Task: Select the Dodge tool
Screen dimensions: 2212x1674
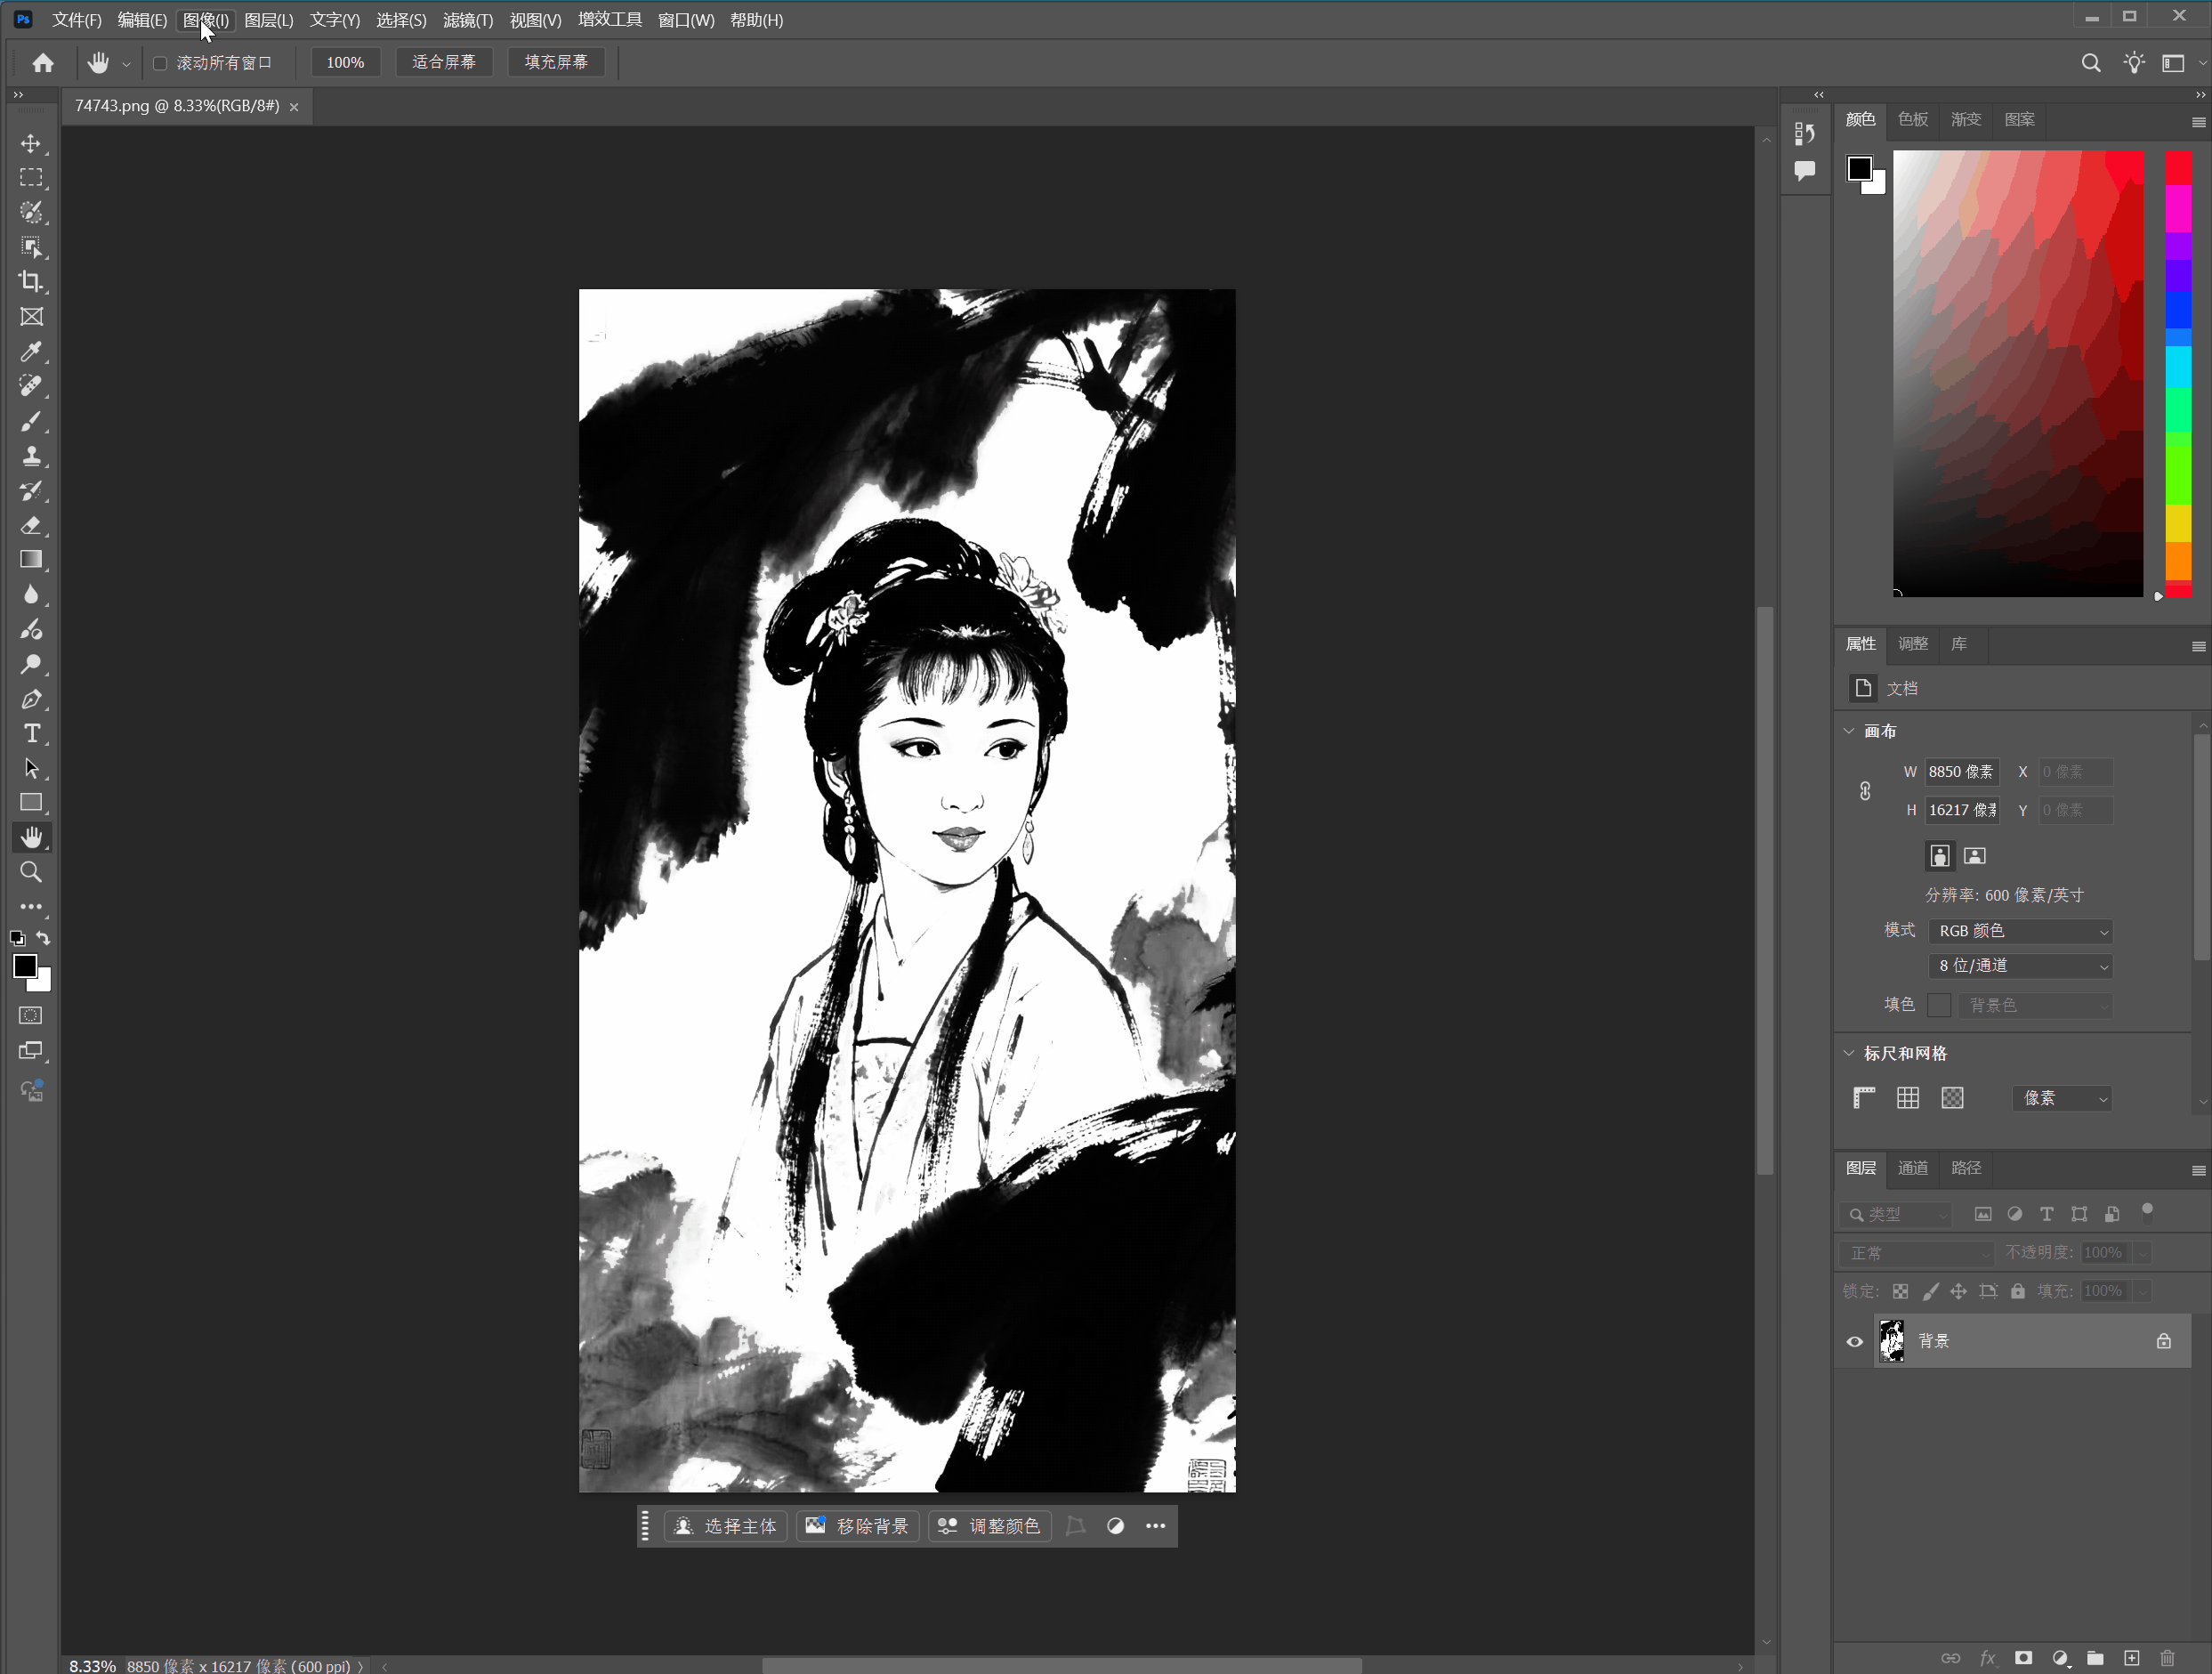Action: [31, 664]
